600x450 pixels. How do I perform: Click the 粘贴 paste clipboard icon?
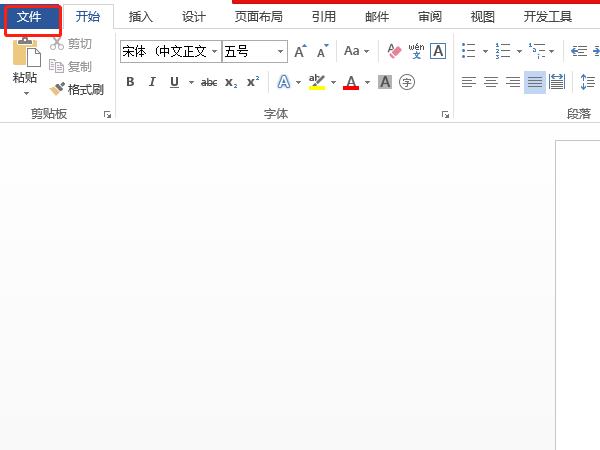click(x=26, y=52)
